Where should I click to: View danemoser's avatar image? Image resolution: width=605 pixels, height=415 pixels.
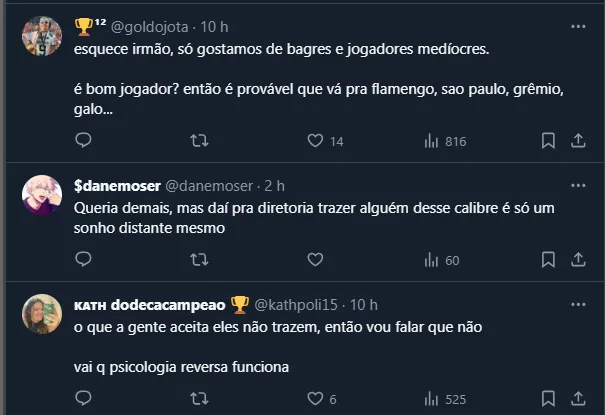click(x=41, y=196)
